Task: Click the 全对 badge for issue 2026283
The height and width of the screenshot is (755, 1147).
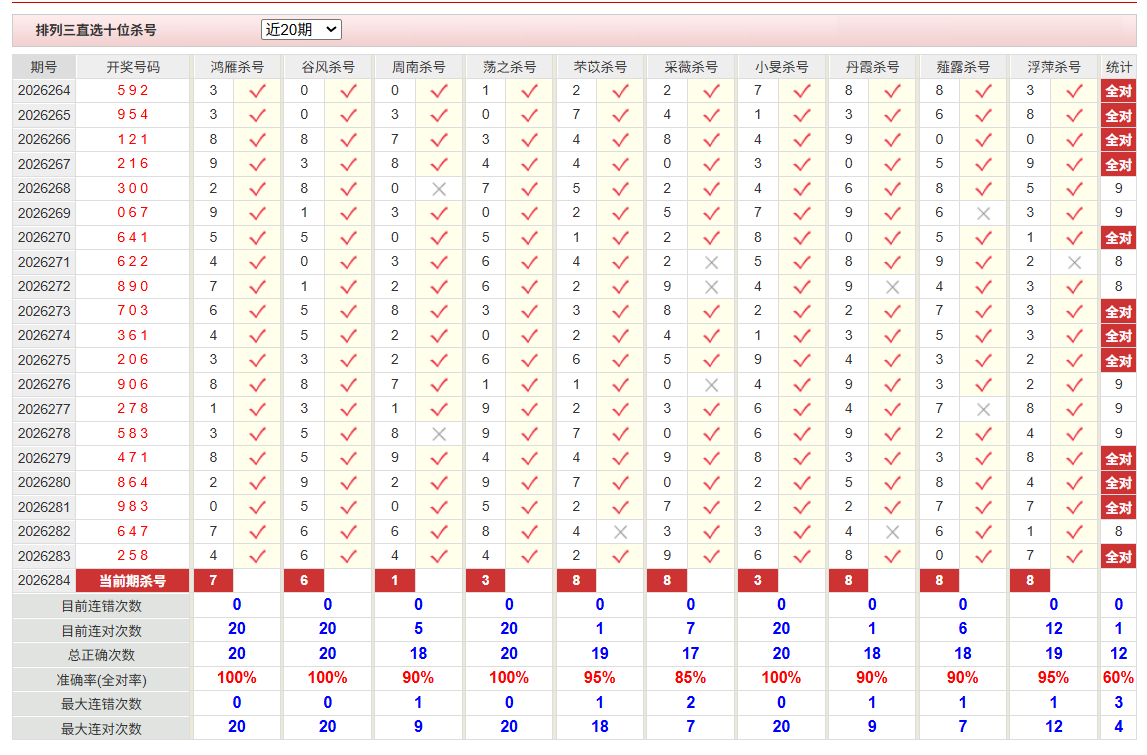Action: [1118, 557]
